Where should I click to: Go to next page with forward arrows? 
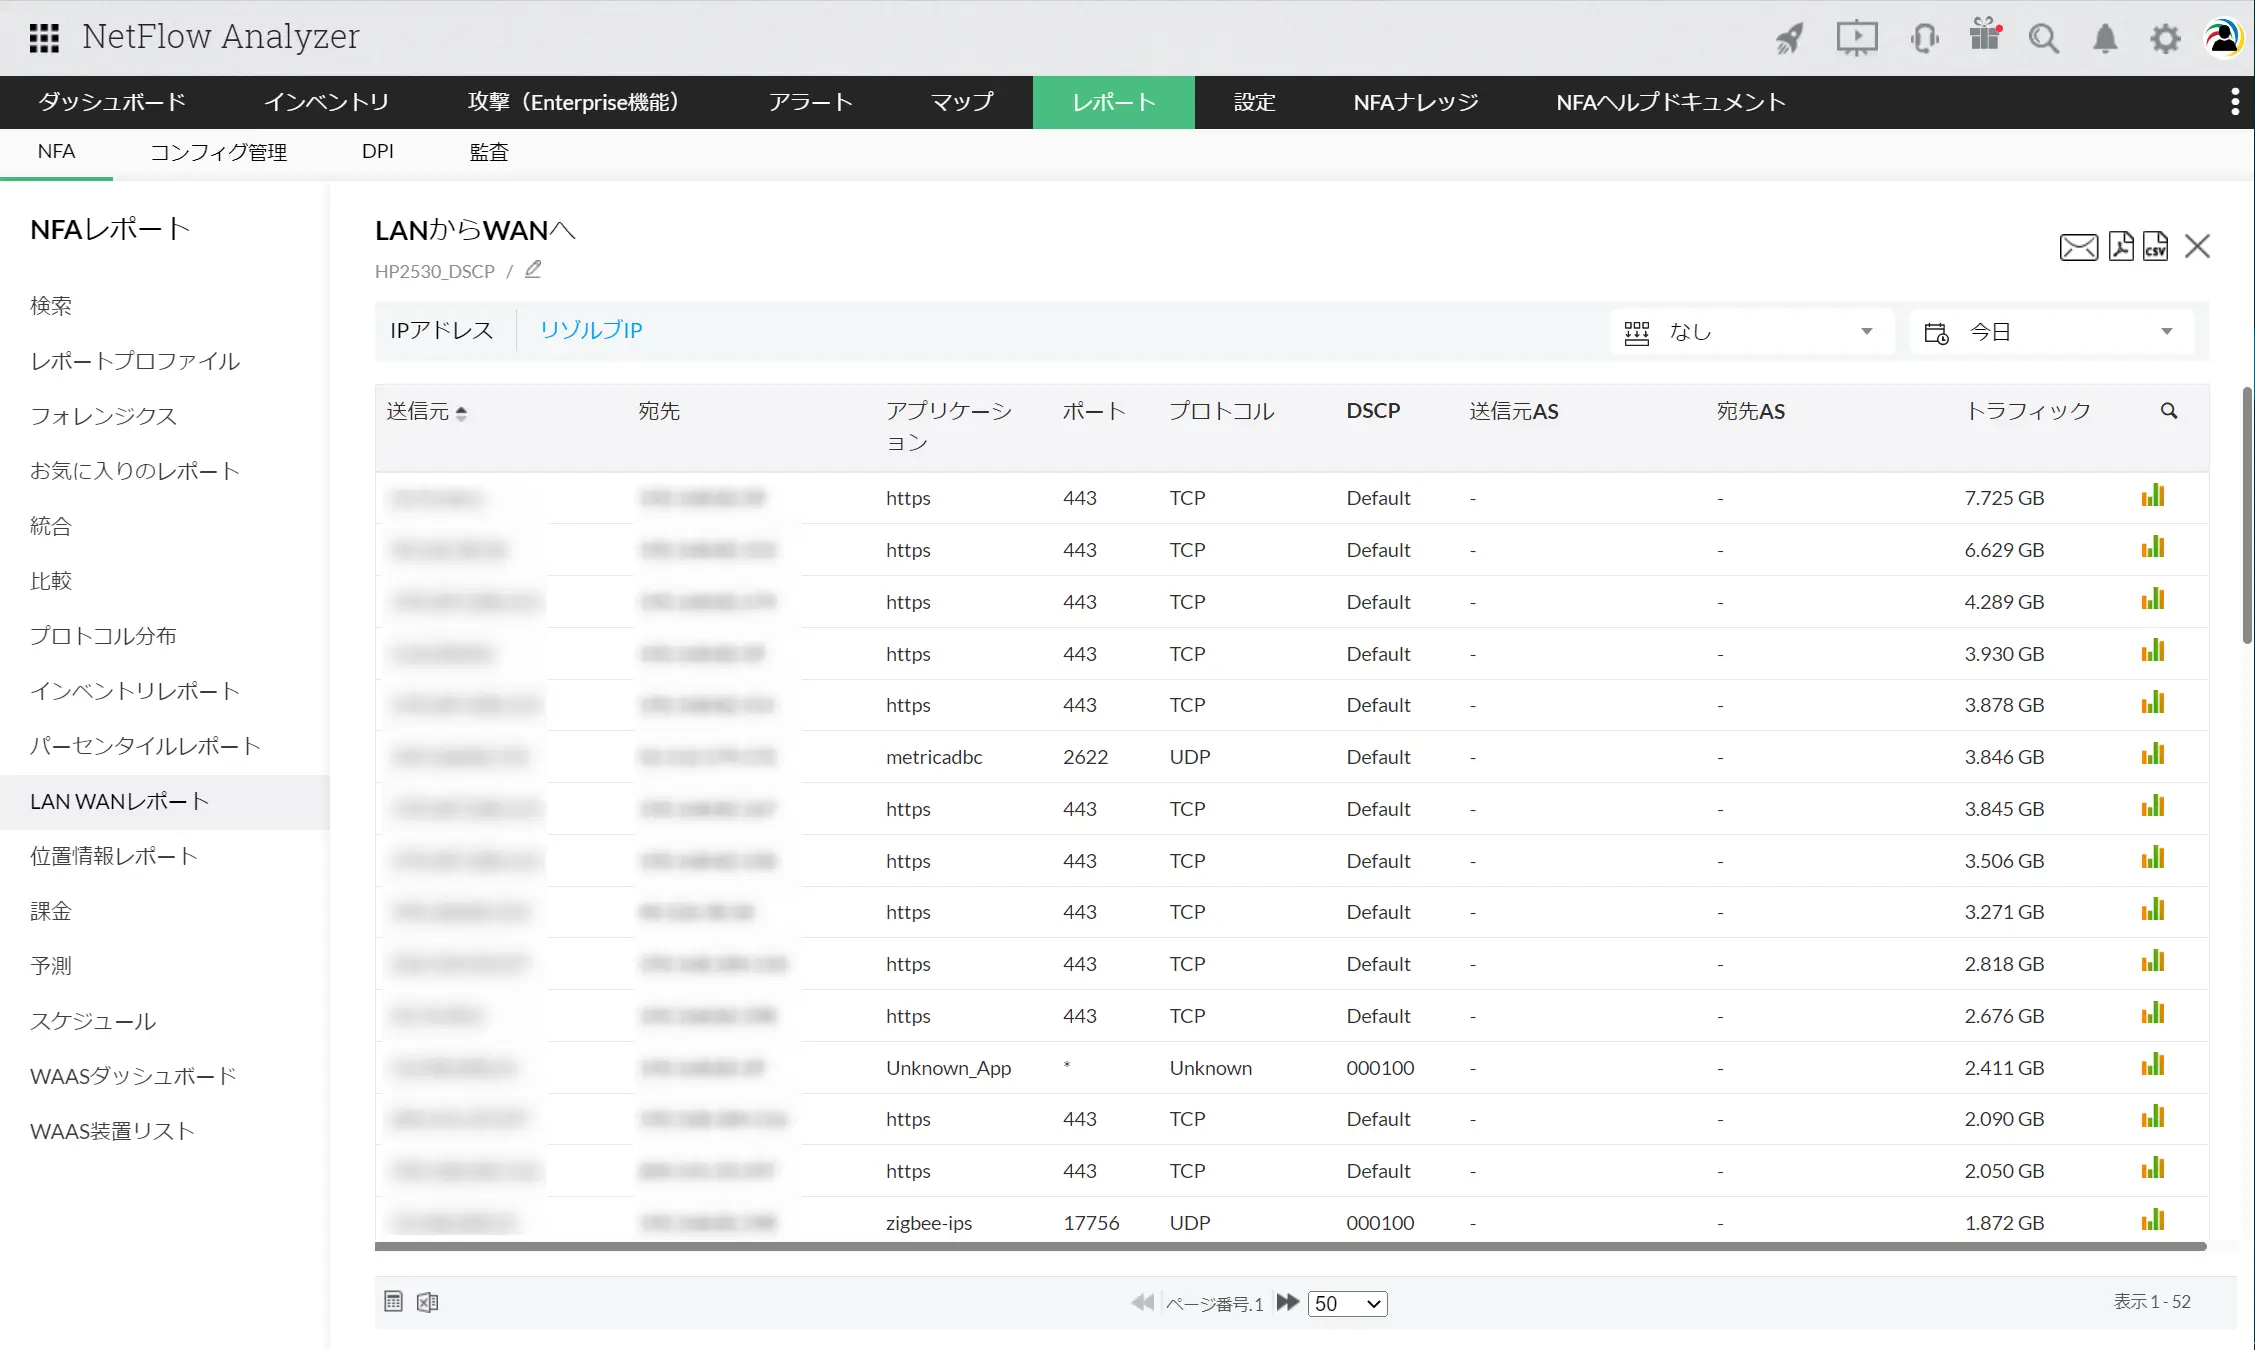[1287, 1302]
